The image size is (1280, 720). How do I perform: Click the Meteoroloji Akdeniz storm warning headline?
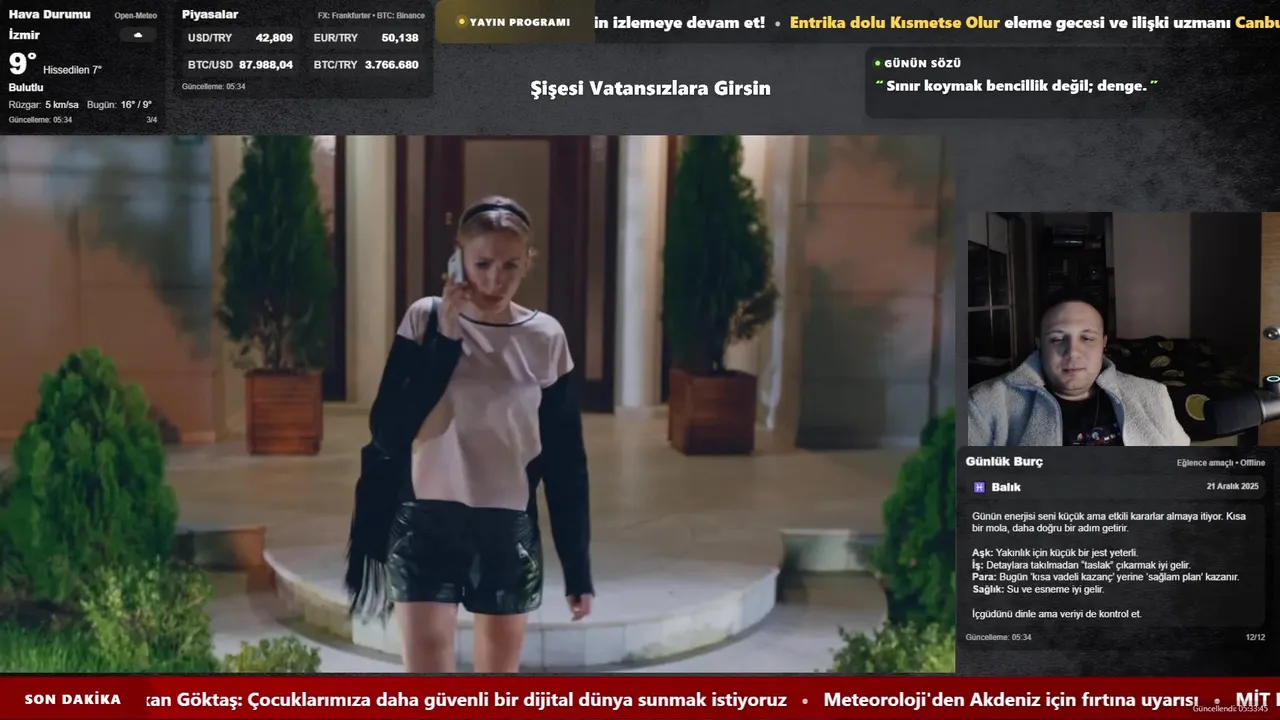(x=1011, y=700)
